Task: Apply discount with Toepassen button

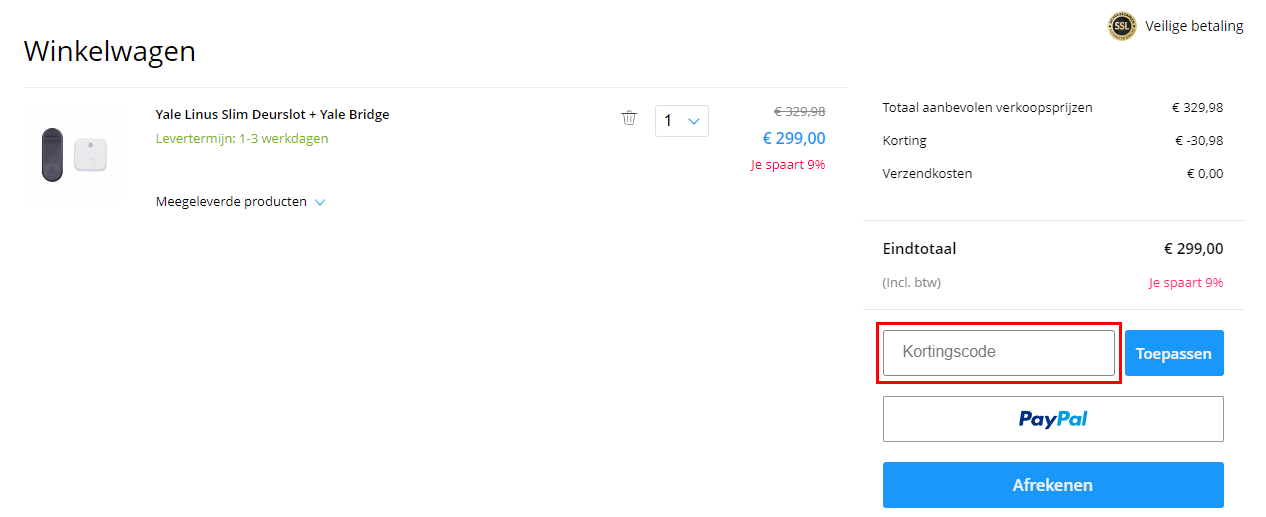Action: coord(1174,353)
